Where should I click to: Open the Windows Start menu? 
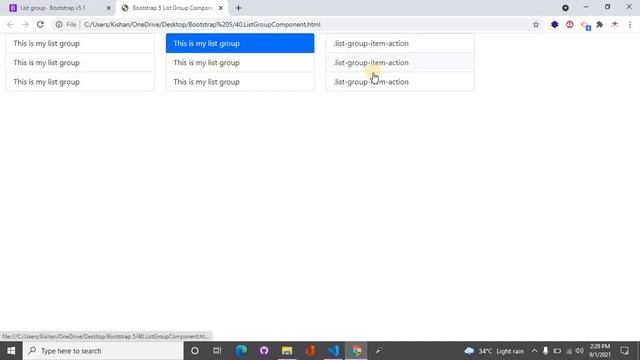(11, 351)
